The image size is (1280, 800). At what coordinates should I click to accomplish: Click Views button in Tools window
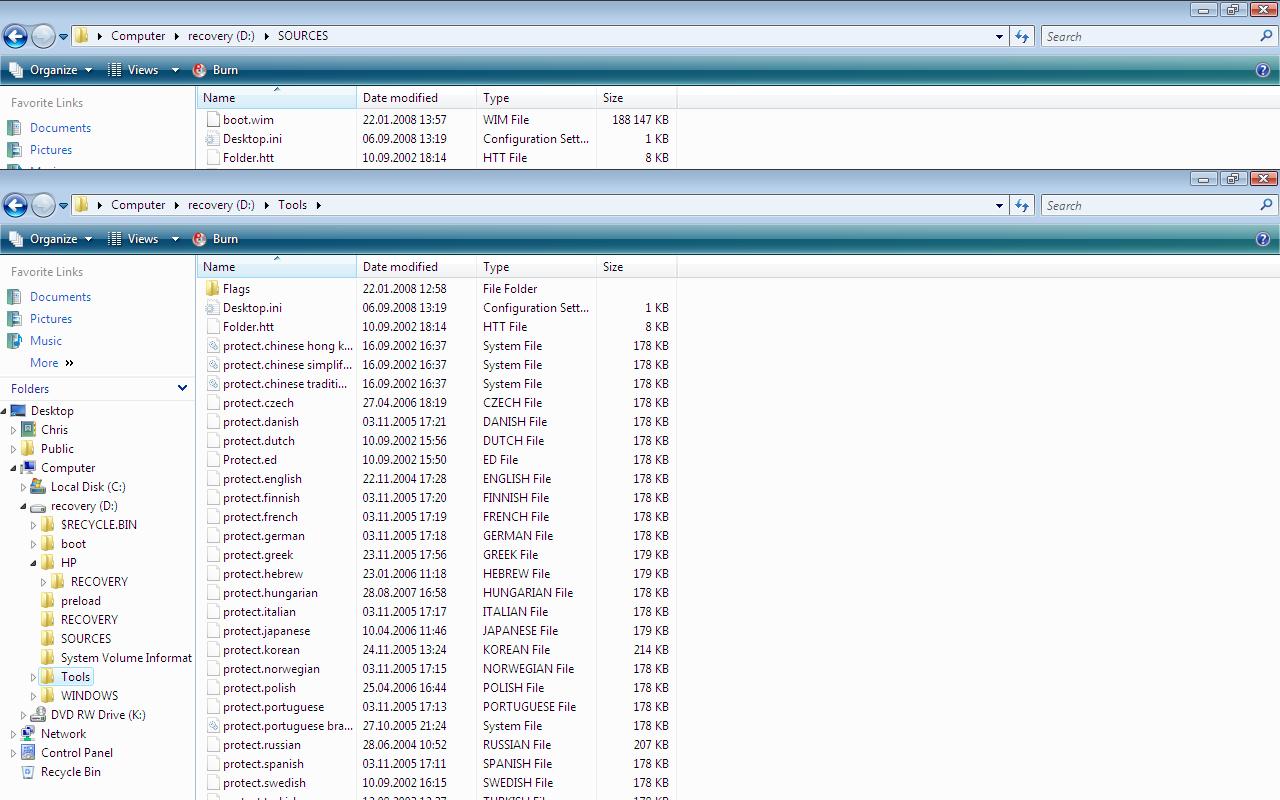point(133,239)
